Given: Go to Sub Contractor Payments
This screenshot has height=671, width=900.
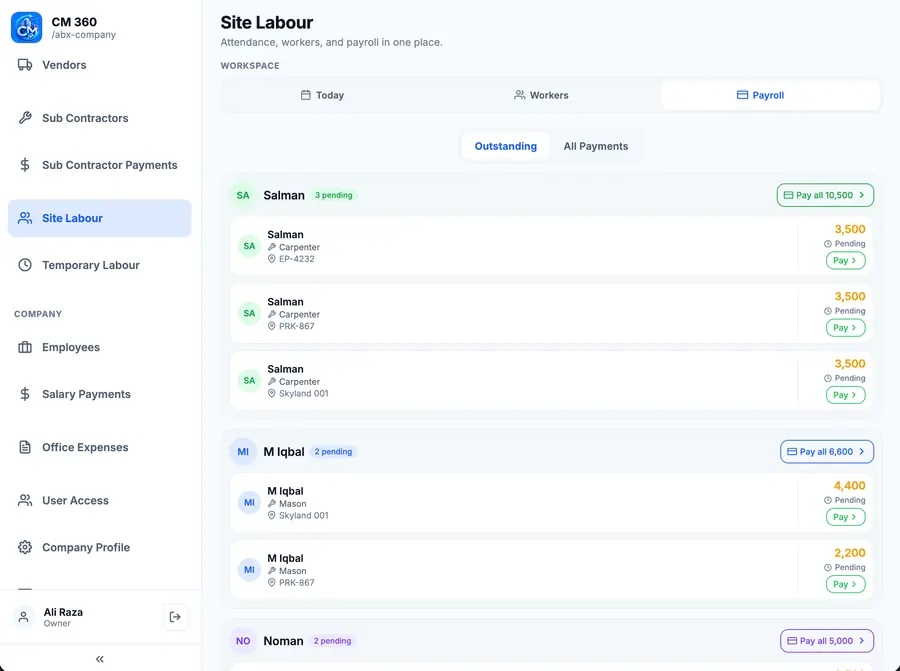Looking at the screenshot, I should point(99,165).
